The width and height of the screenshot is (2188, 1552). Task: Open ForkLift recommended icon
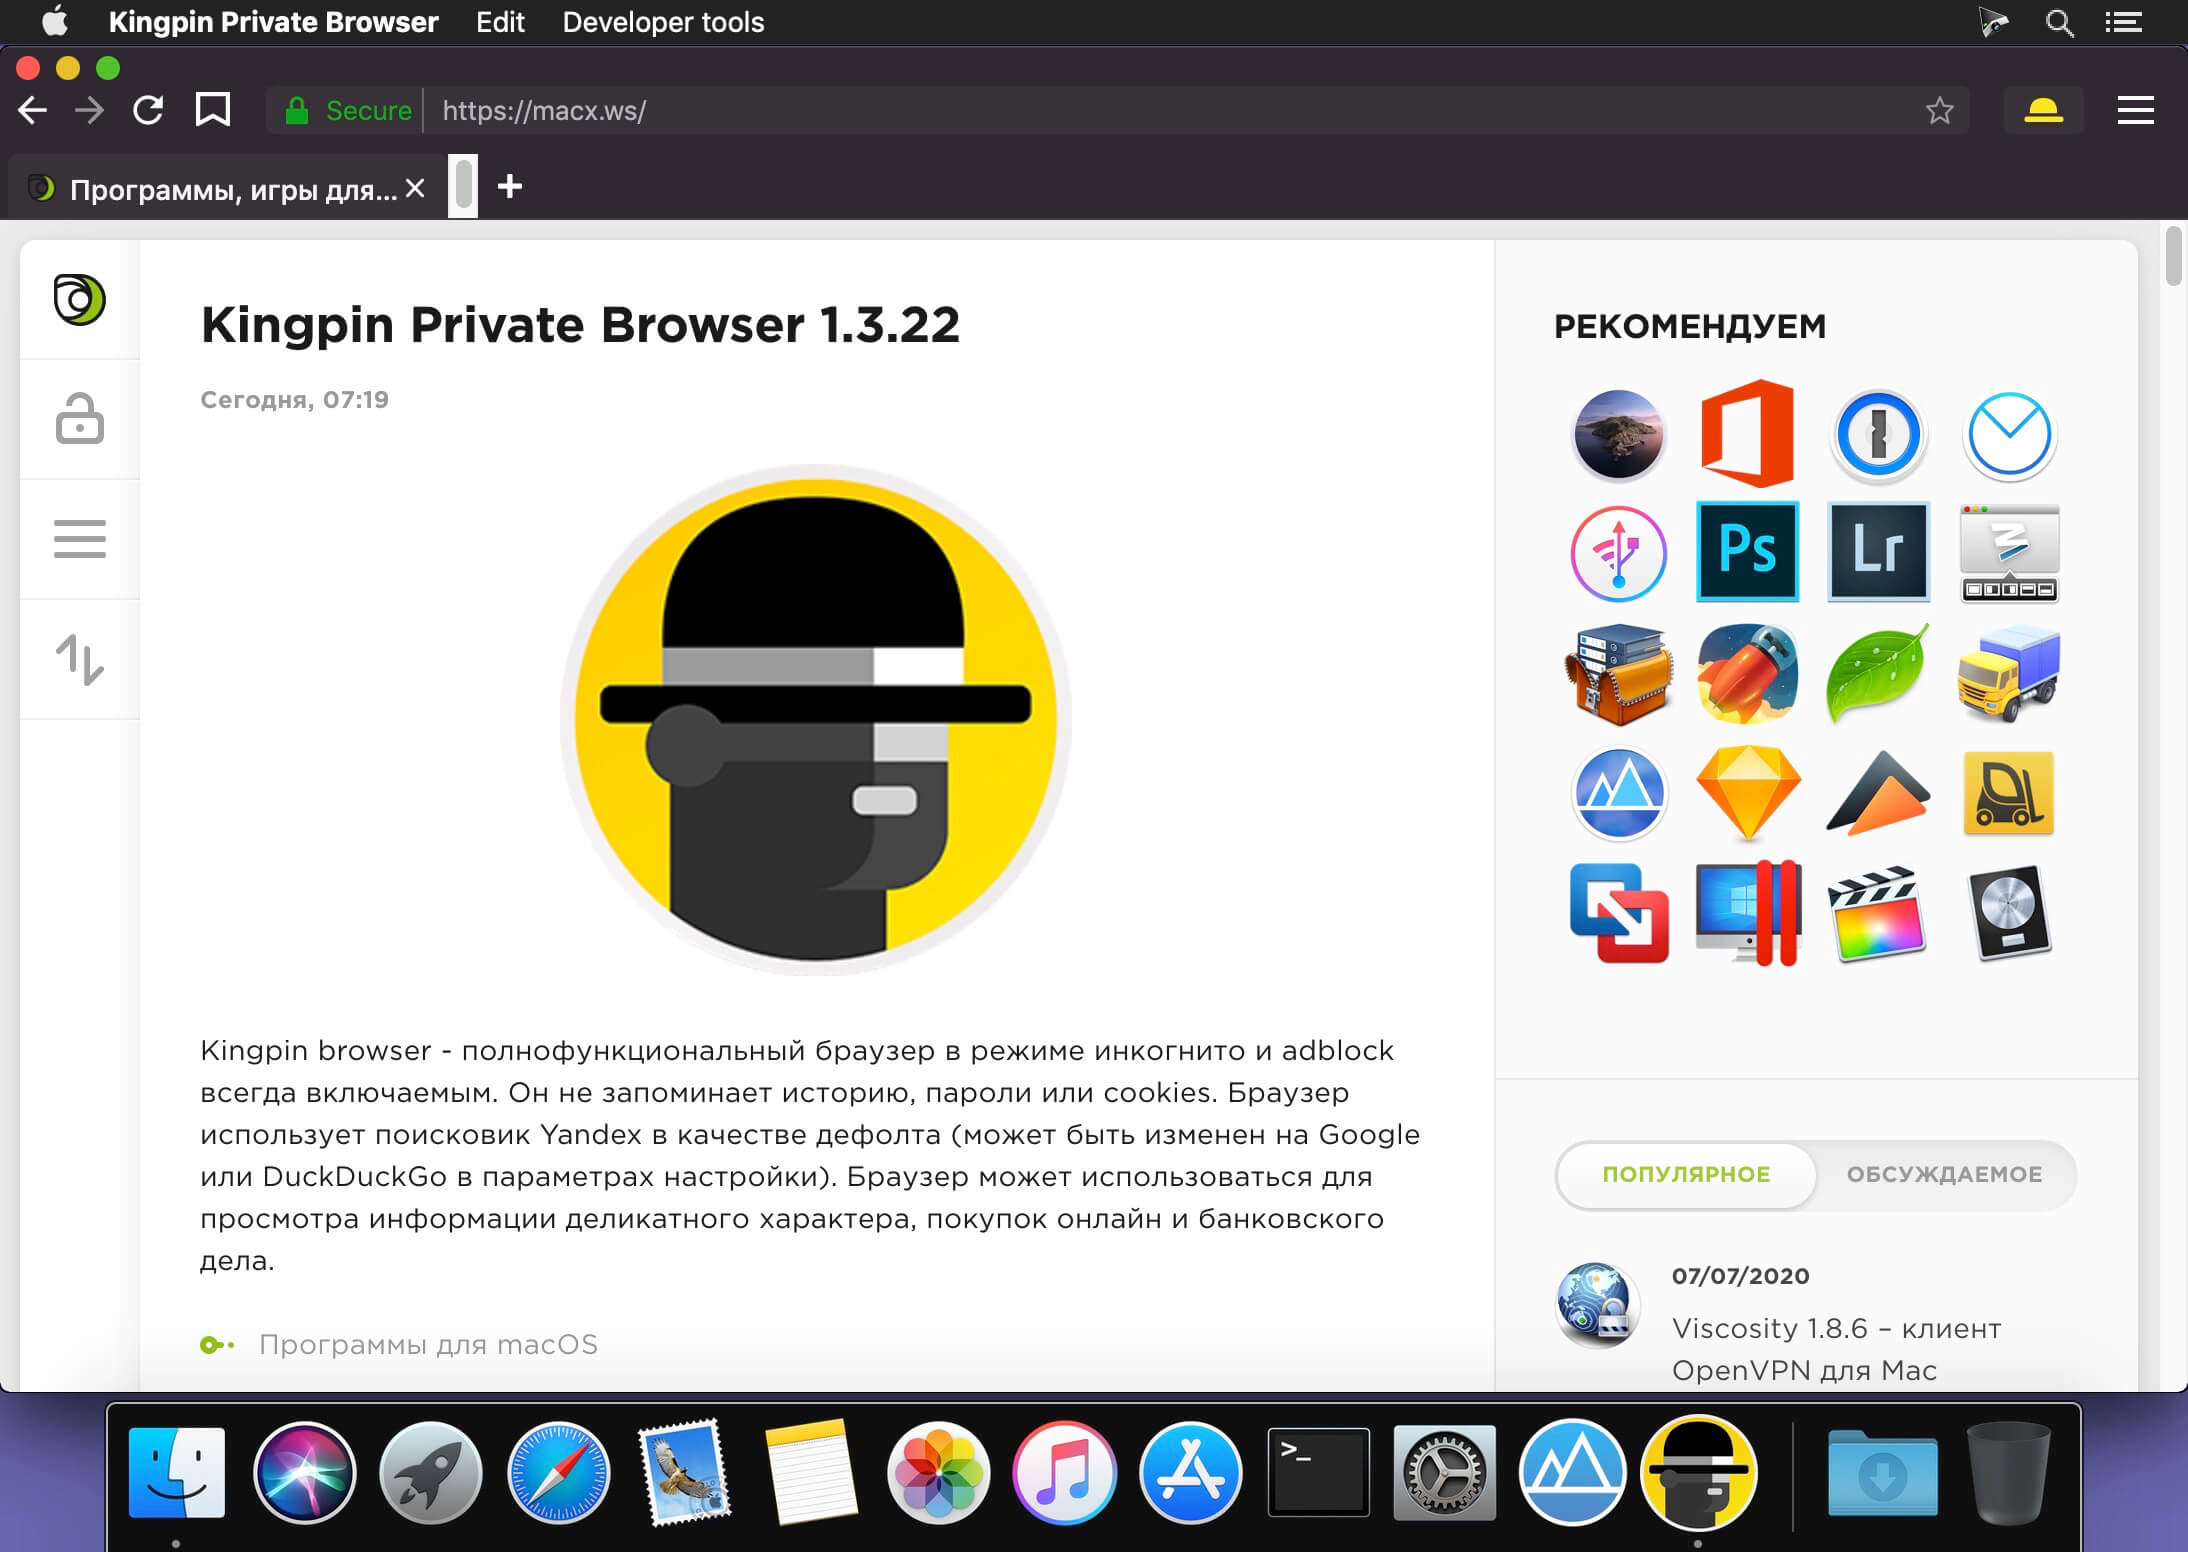[x=2009, y=793]
